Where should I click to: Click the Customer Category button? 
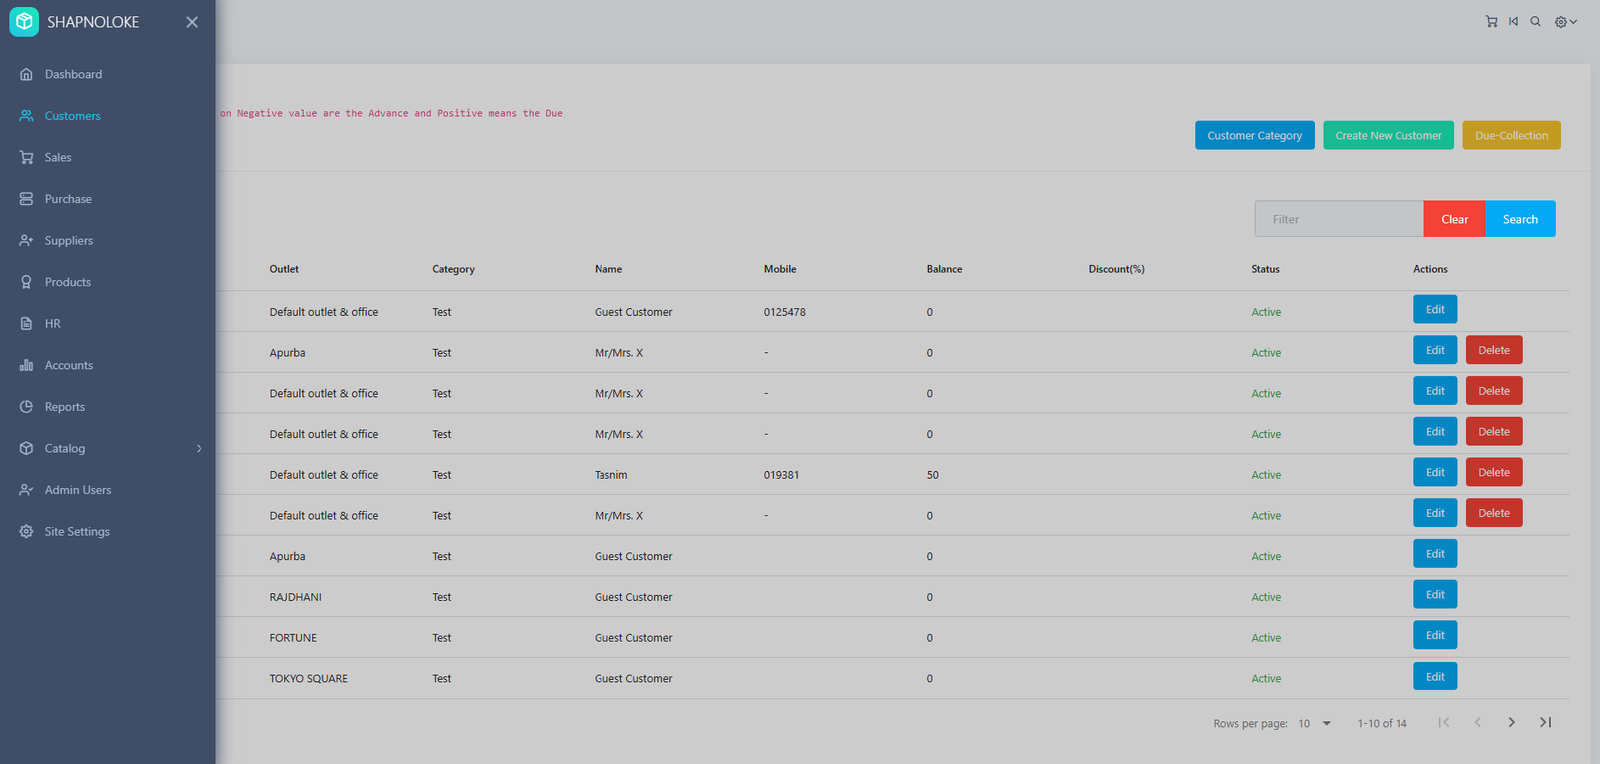click(x=1254, y=135)
